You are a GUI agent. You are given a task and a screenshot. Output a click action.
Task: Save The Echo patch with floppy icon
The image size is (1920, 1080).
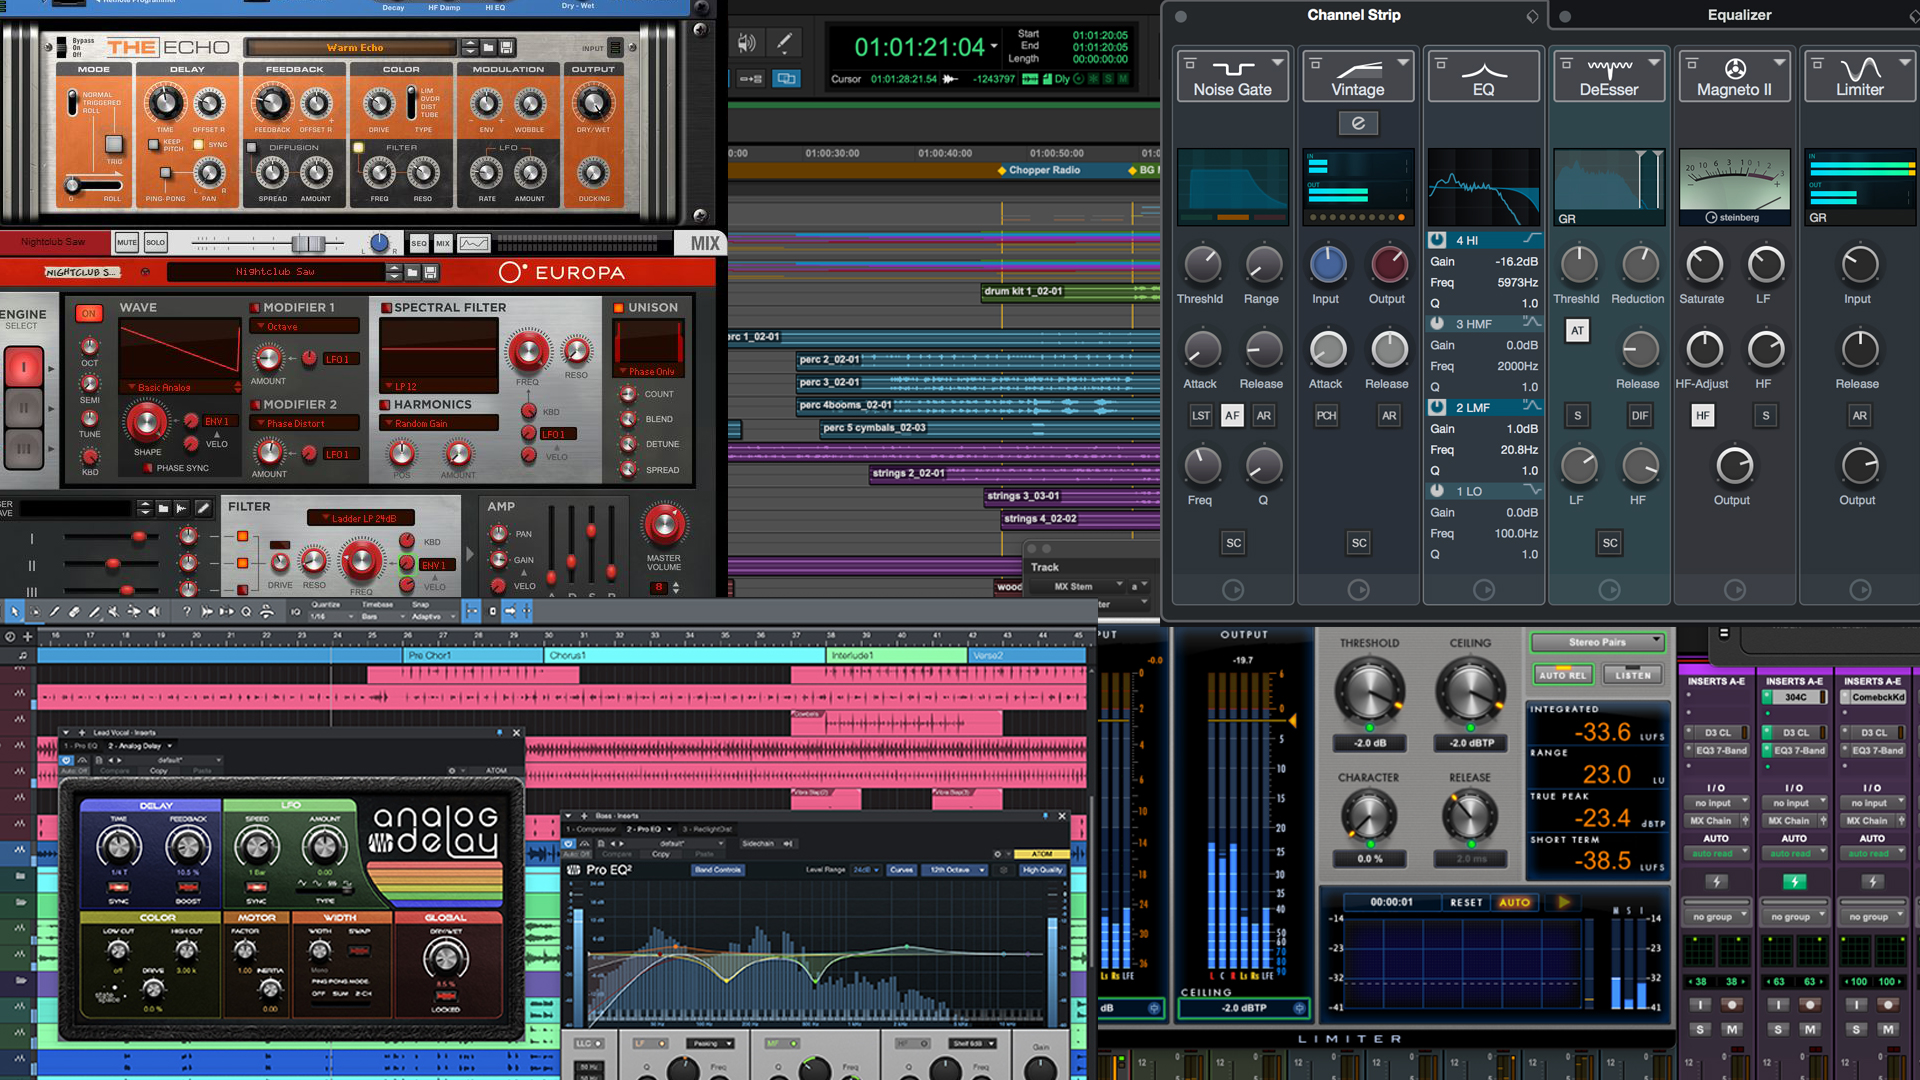[507, 47]
